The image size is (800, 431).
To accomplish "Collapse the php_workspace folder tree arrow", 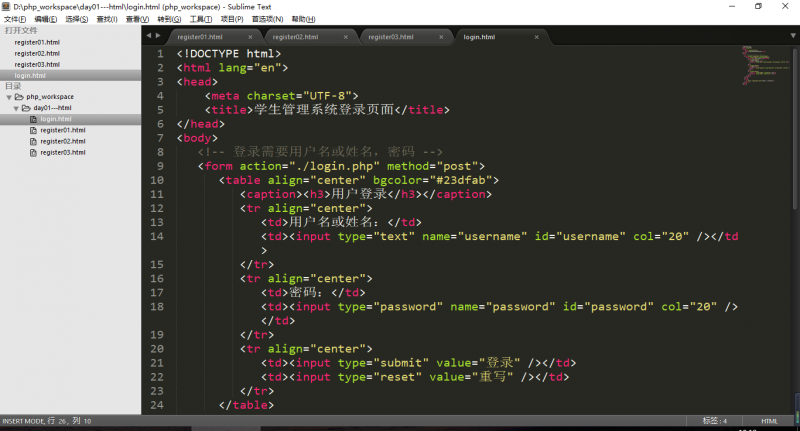I will tap(8, 97).
